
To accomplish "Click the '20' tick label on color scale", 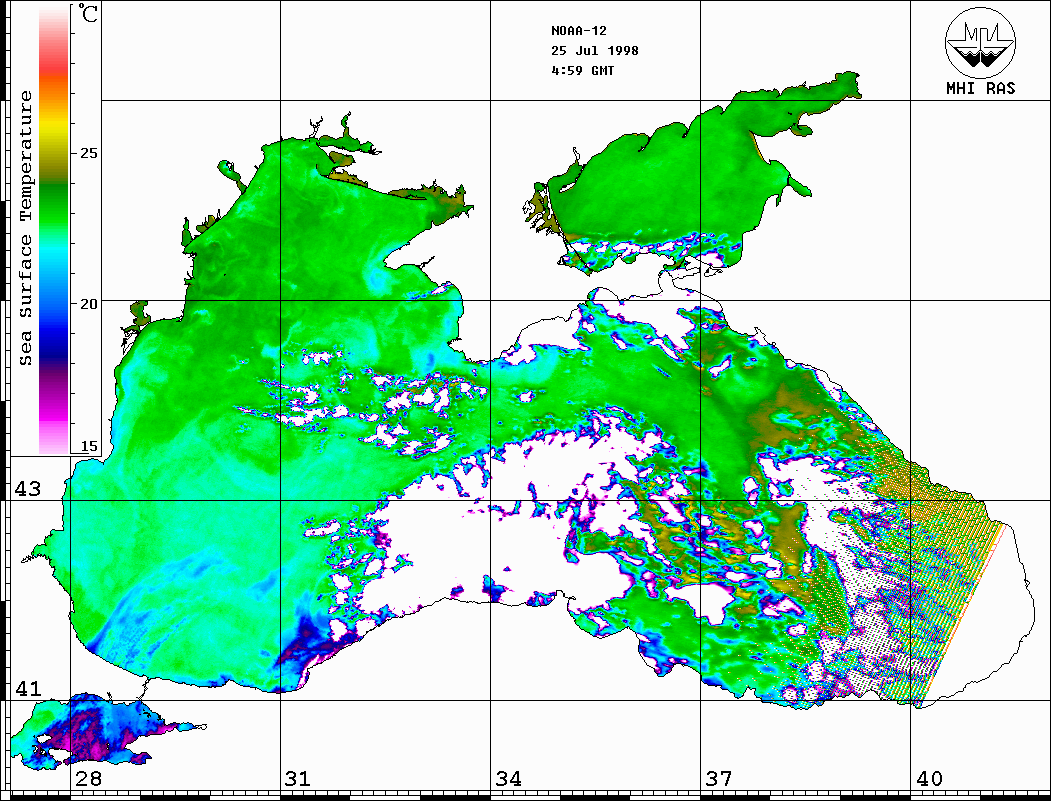I will 88,304.
